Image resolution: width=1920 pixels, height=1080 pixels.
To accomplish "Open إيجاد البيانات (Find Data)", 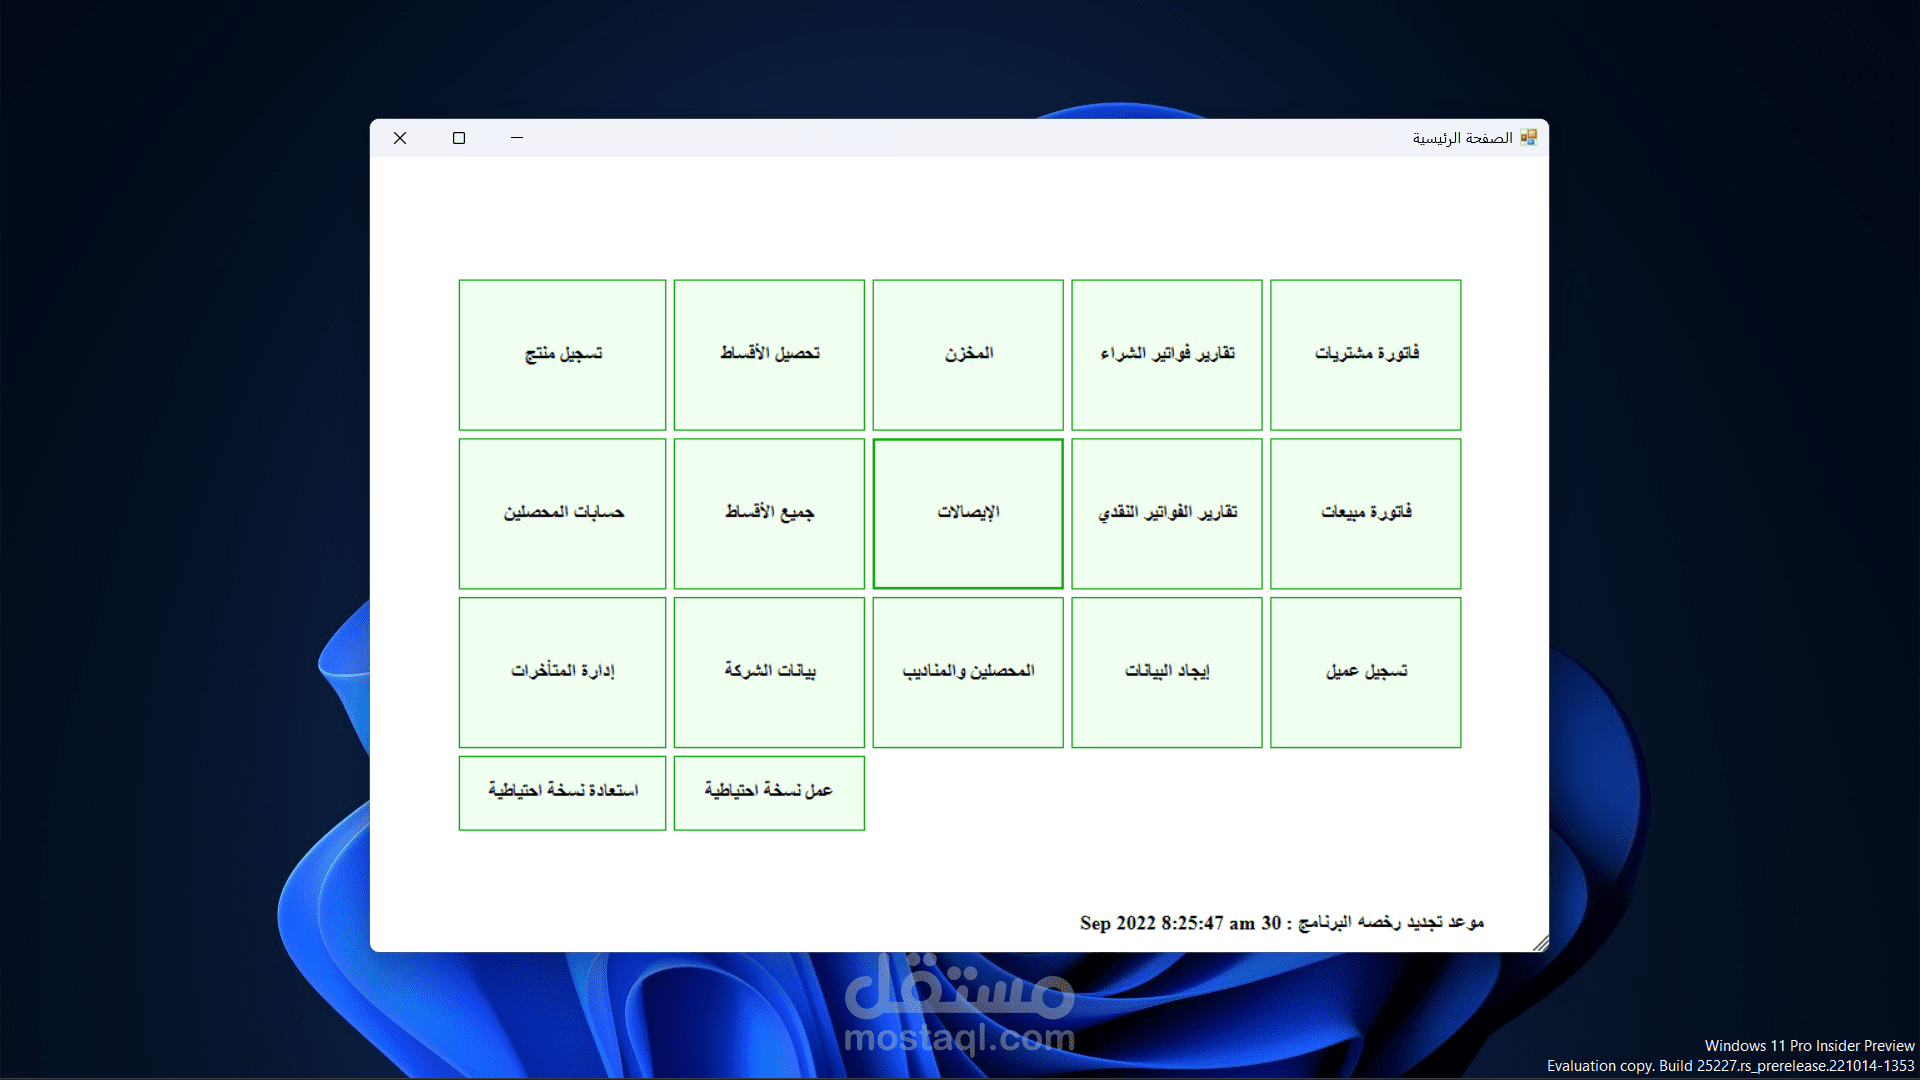I will tap(1166, 672).
